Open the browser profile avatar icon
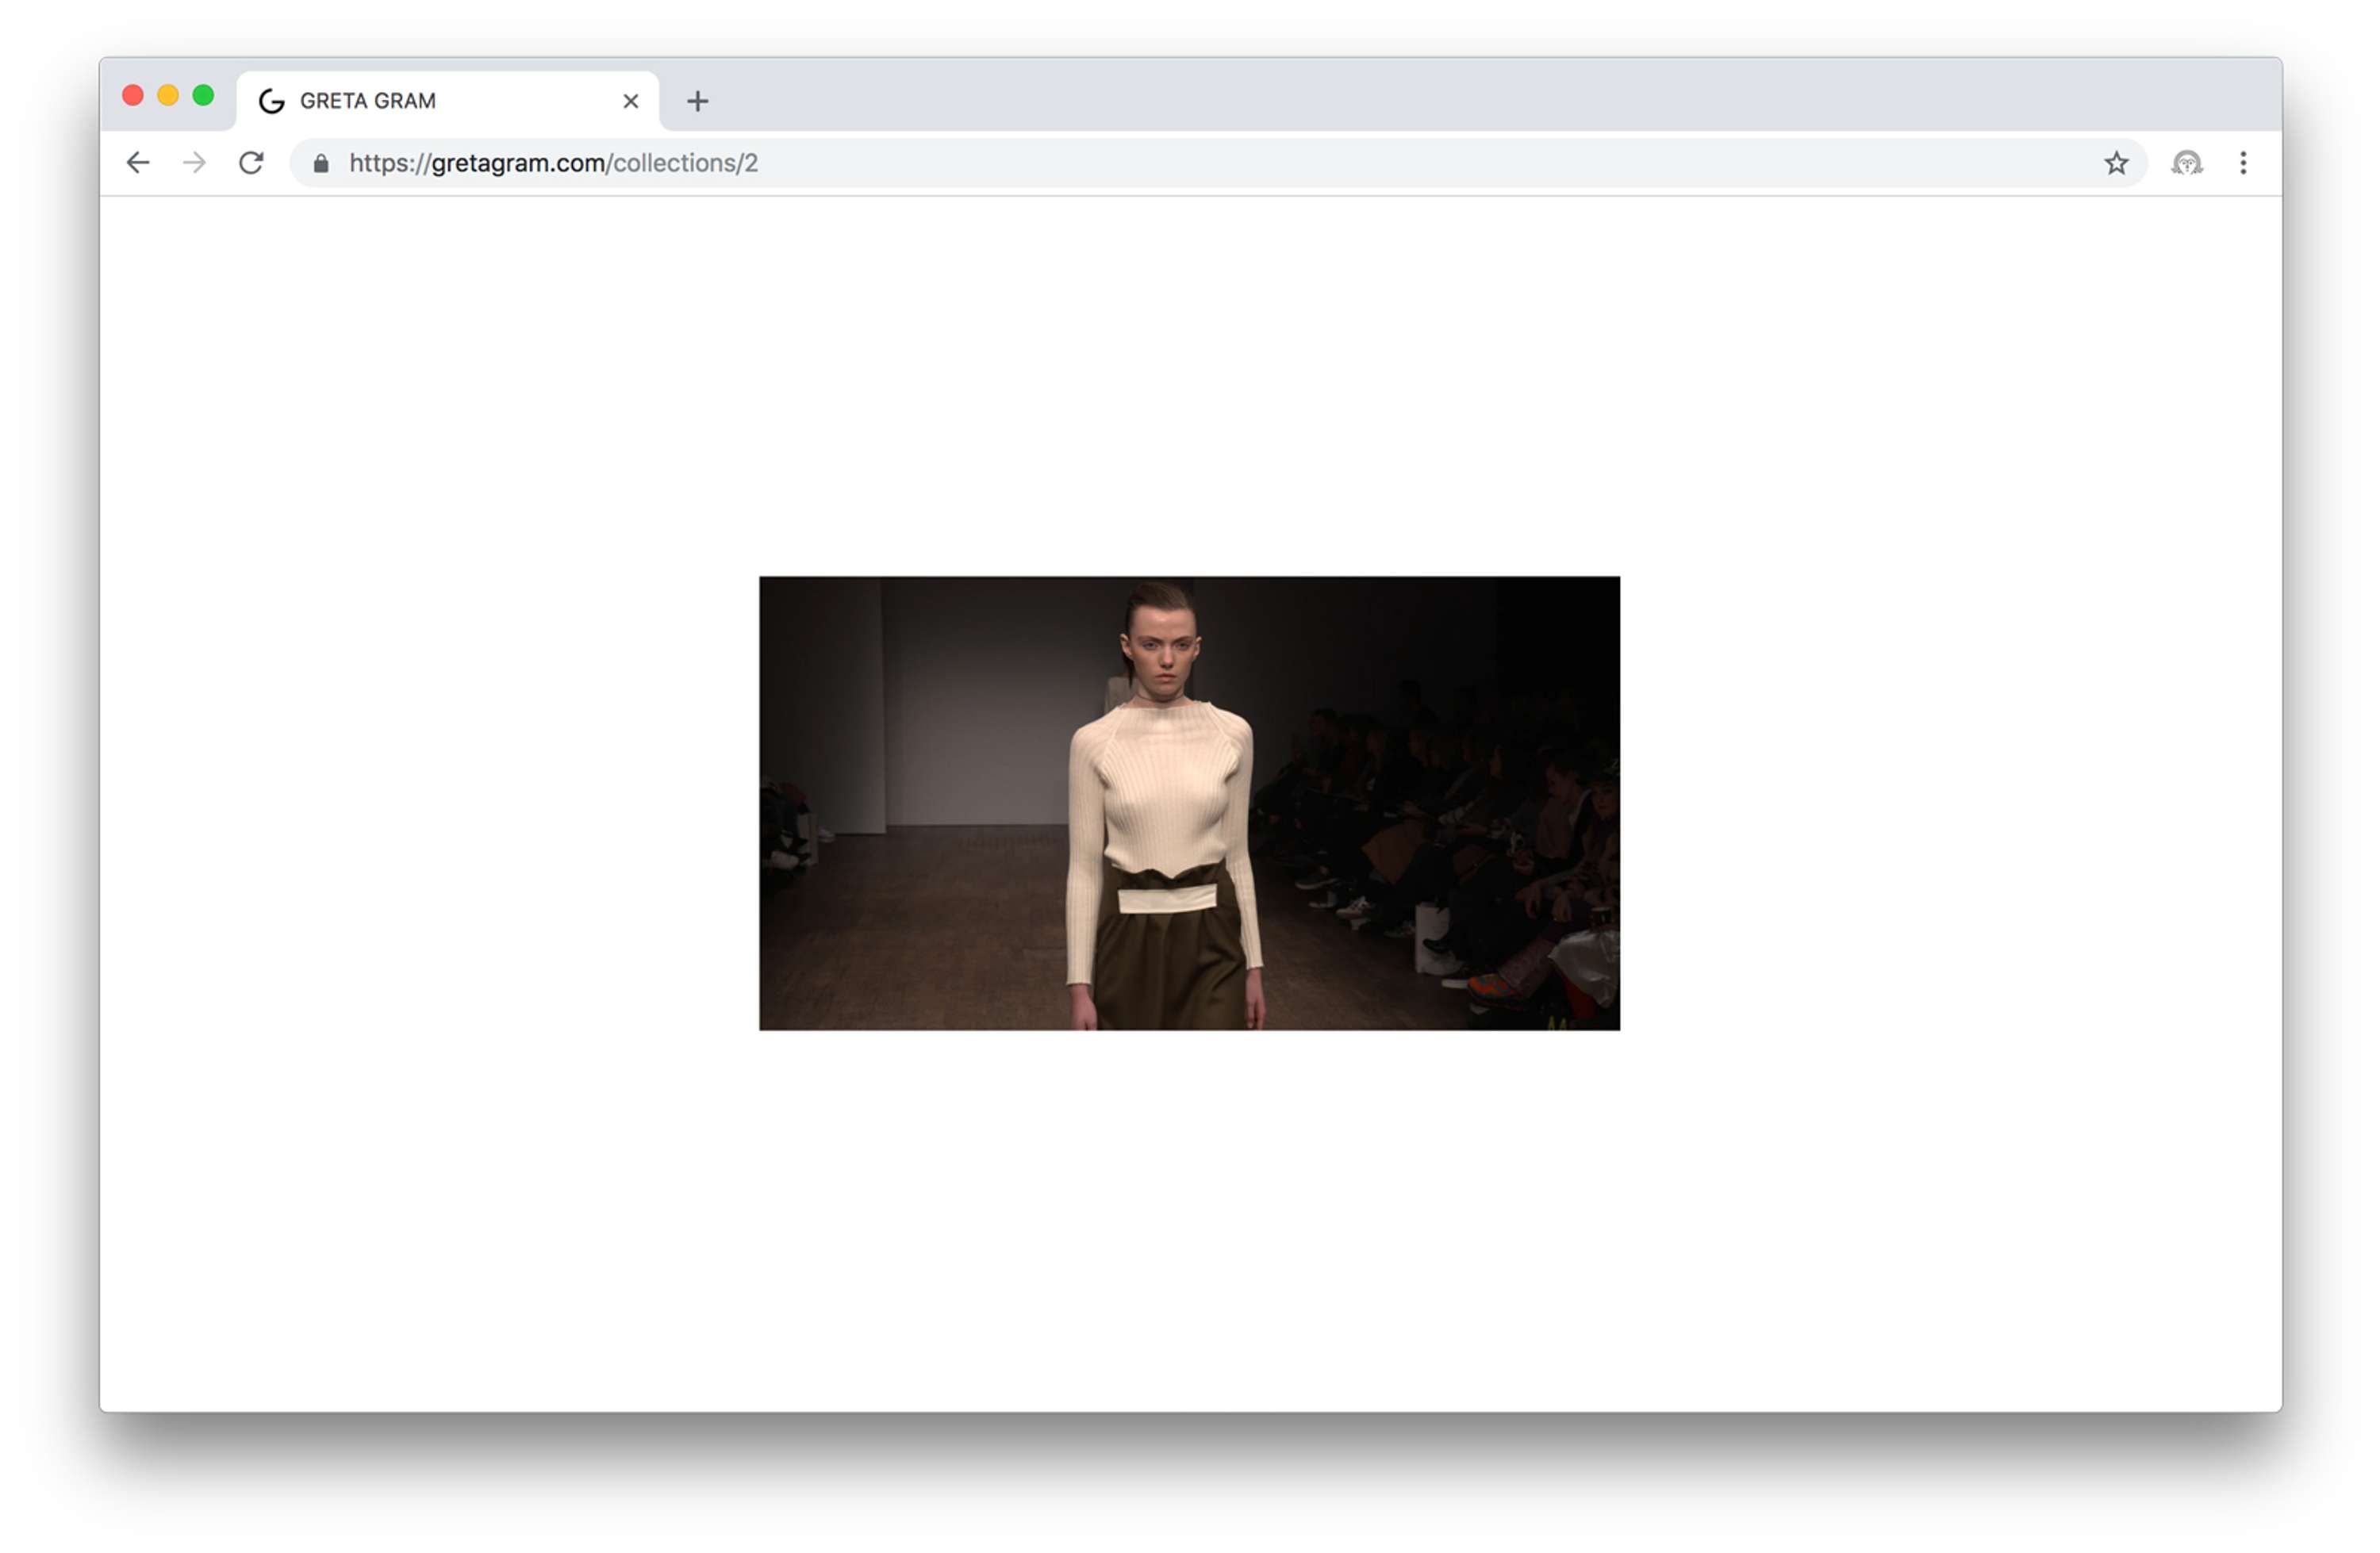The image size is (2380, 1553). point(2187,163)
